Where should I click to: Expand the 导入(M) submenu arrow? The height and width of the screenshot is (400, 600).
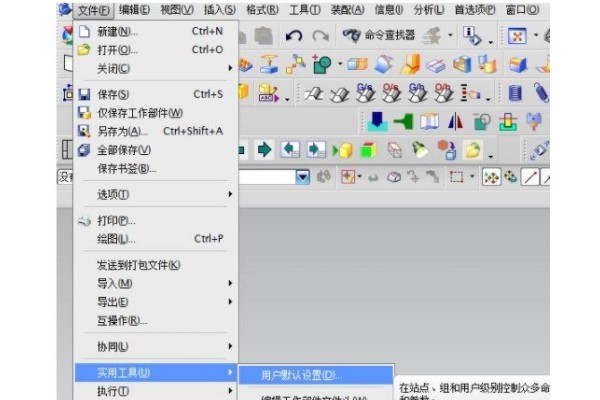point(230,283)
